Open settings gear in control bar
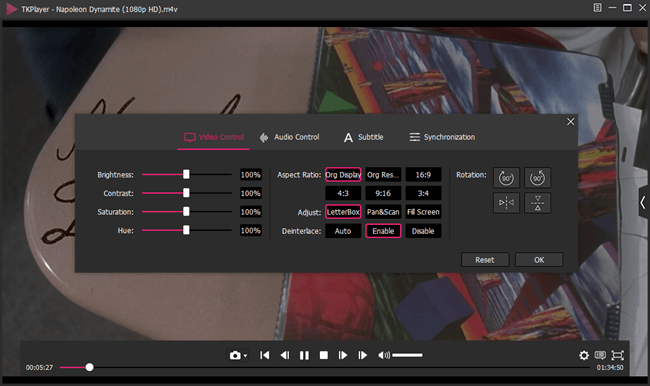 [x=584, y=355]
